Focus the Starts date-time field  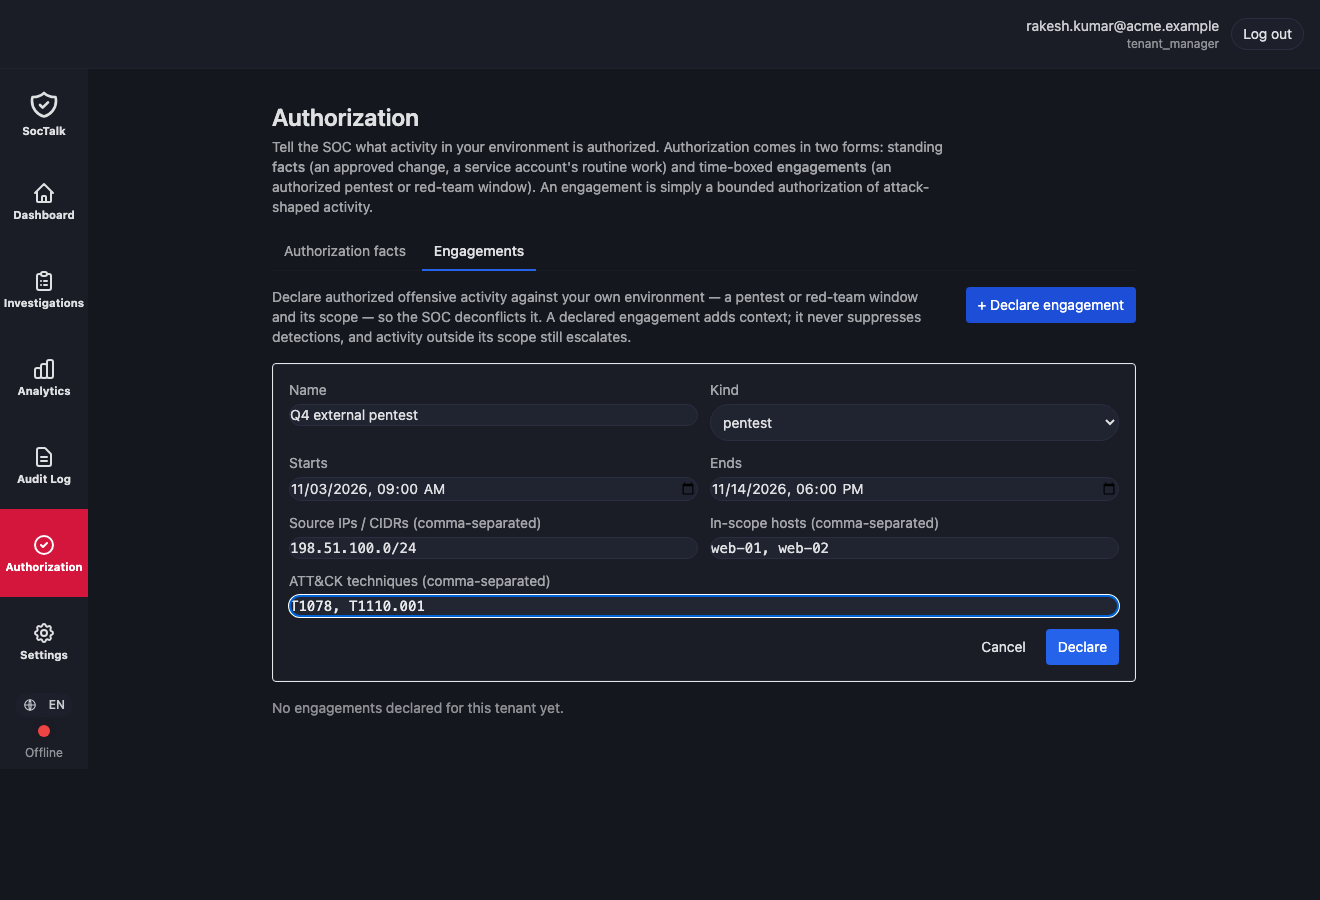tap(493, 489)
